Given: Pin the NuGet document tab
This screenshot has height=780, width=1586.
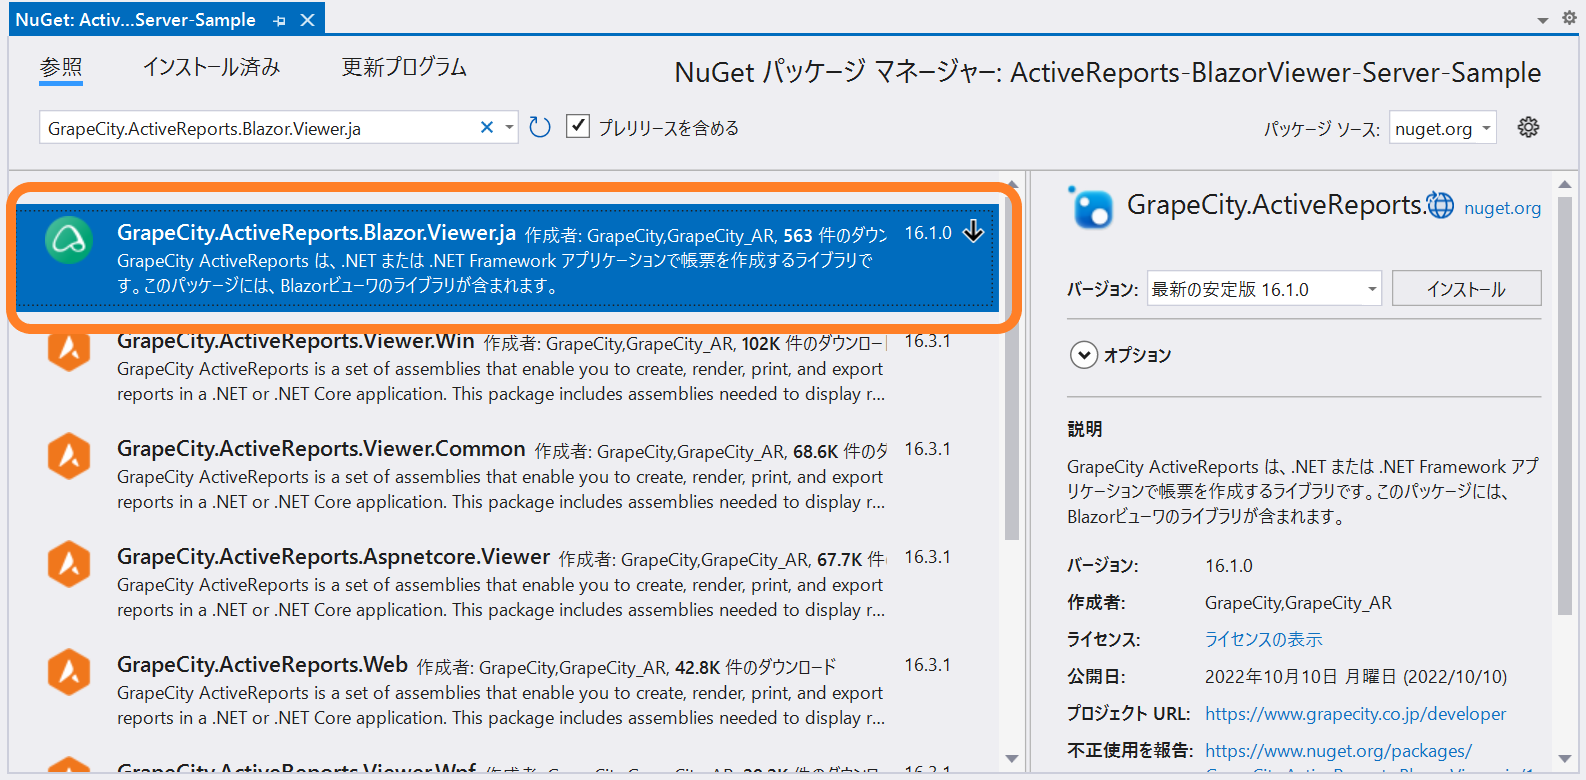Looking at the screenshot, I should pos(279,21).
